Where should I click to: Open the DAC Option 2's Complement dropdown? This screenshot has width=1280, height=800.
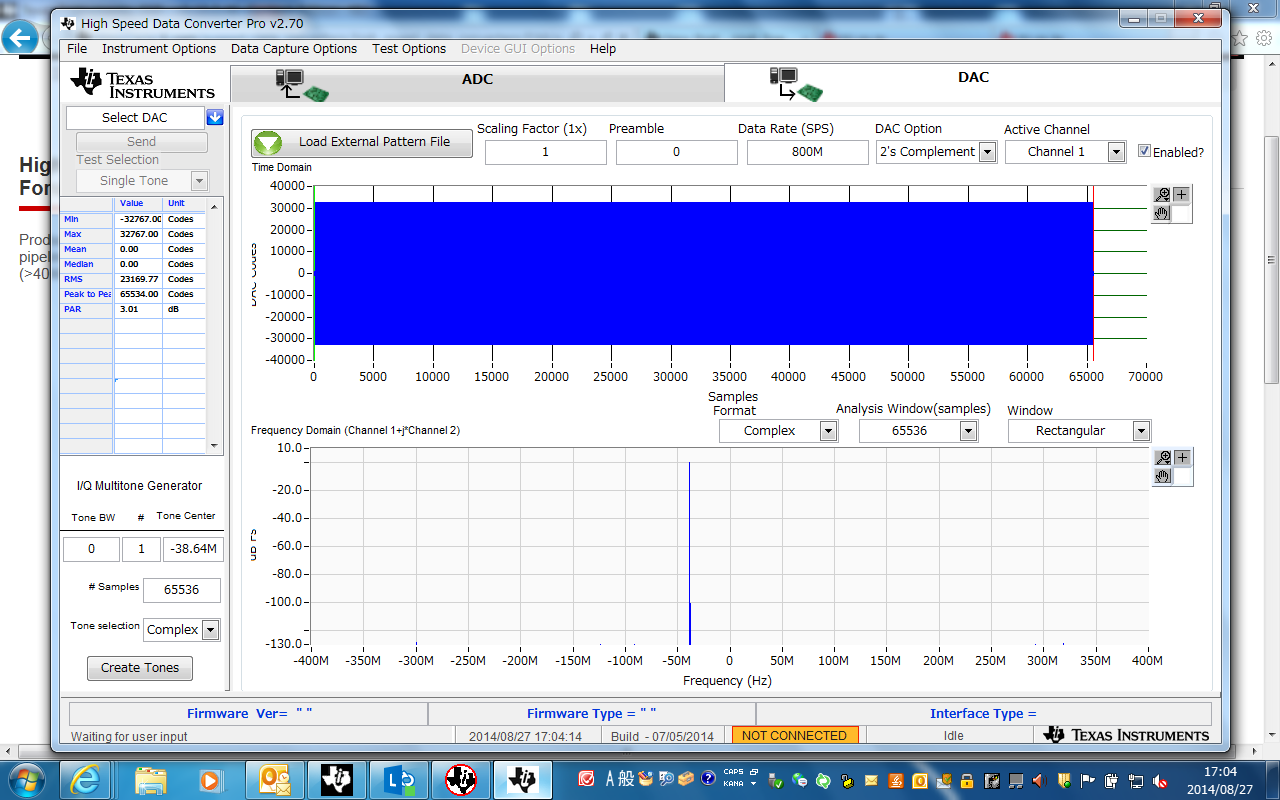pos(987,152)
